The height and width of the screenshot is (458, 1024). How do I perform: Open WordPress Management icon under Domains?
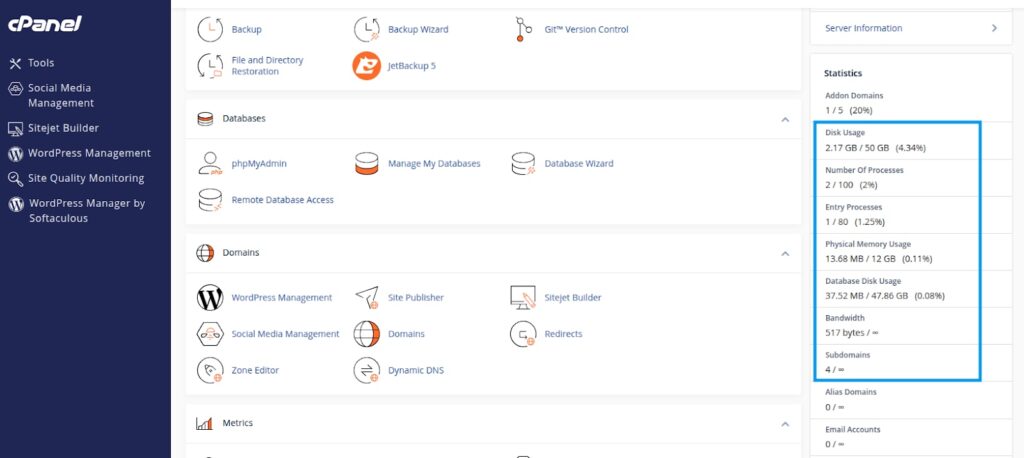coord(210,297)
